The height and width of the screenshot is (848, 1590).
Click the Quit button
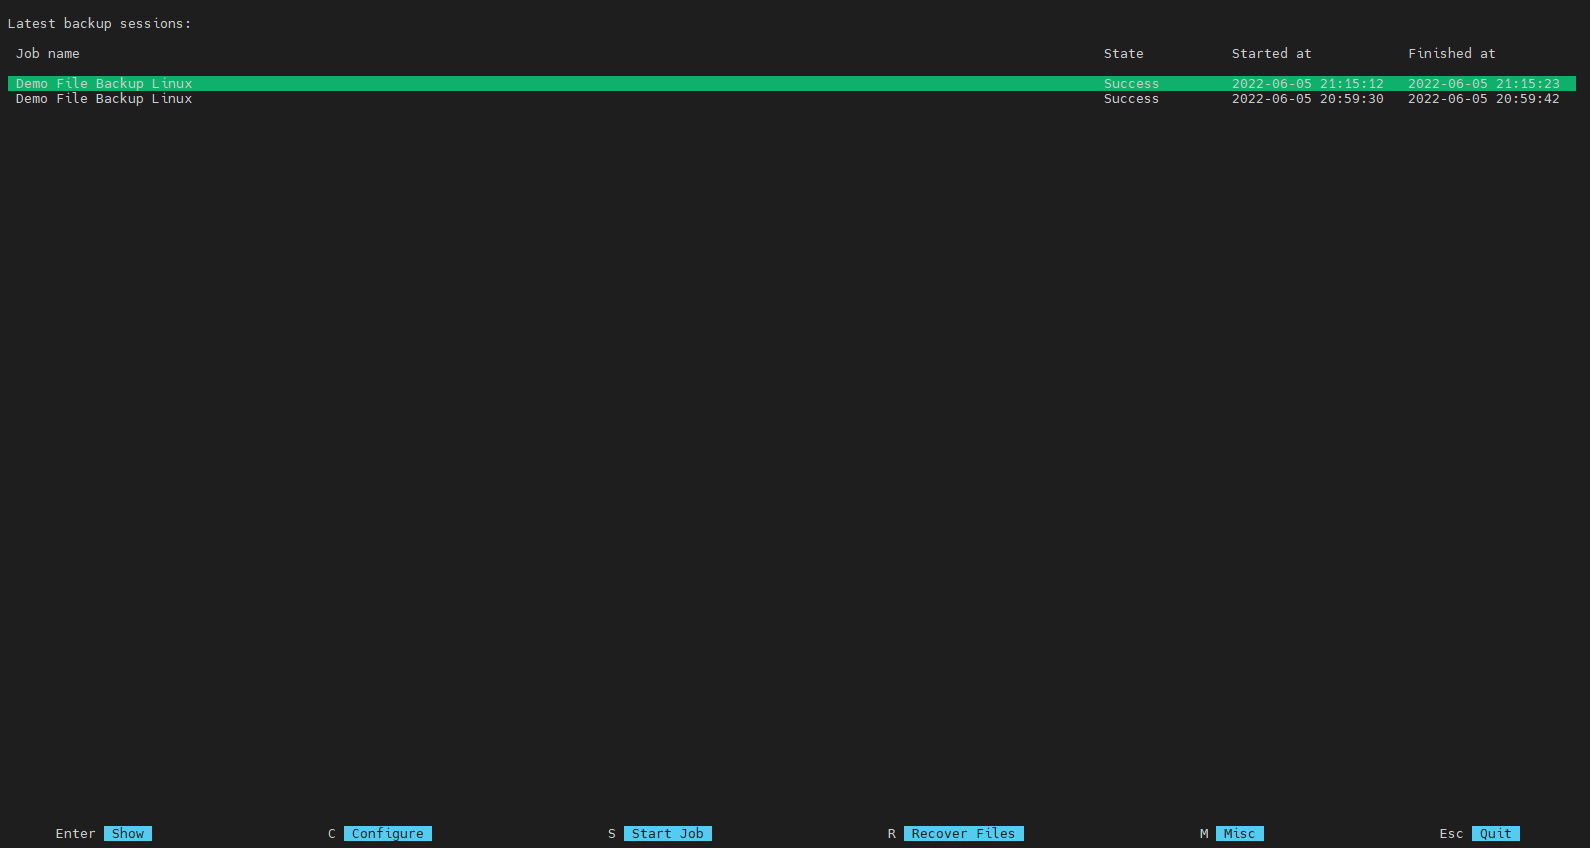1496,834
